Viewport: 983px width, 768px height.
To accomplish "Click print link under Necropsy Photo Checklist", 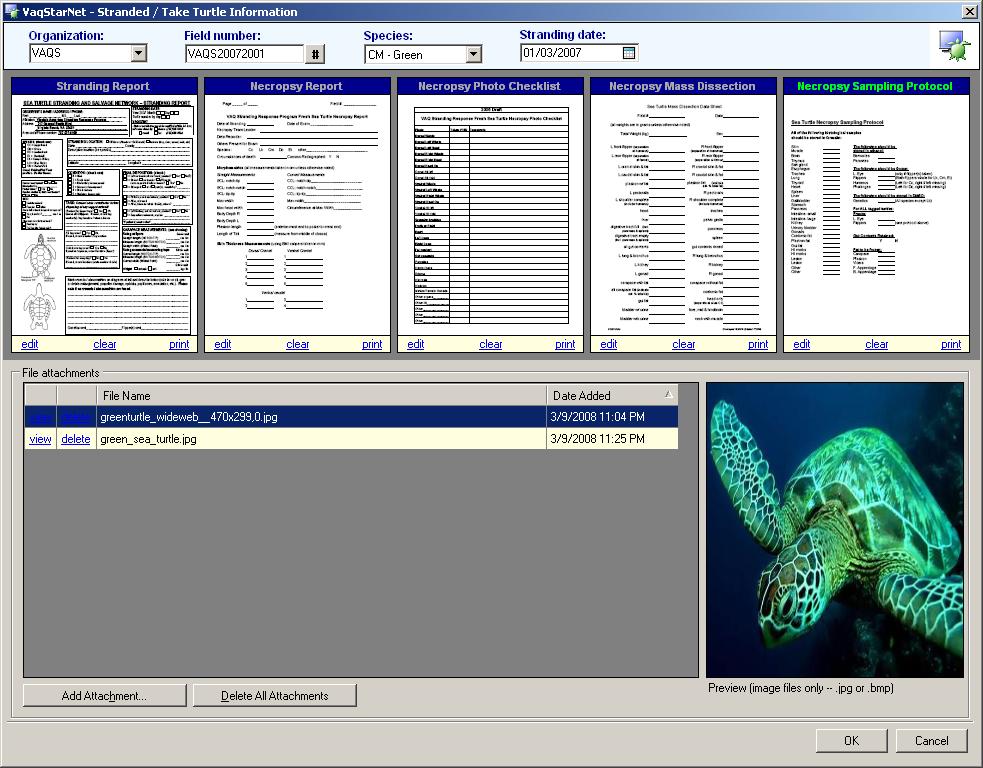I will tap(565, 344).
